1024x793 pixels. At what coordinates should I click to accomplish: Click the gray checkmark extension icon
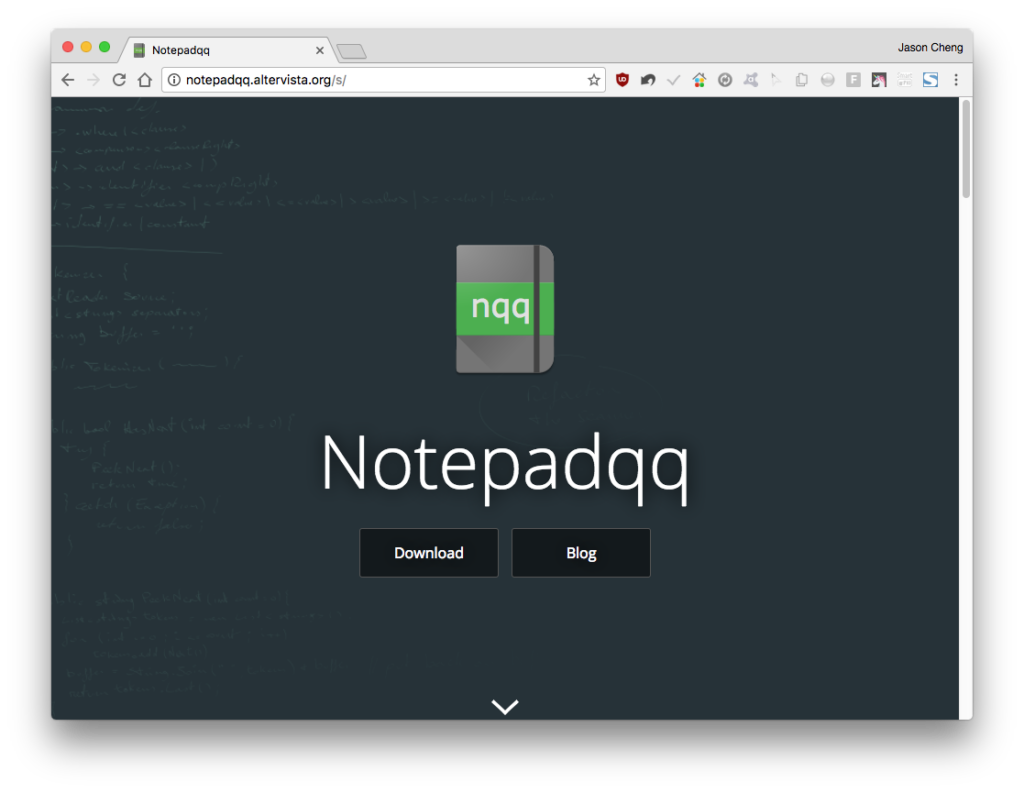tap(673, 80)
